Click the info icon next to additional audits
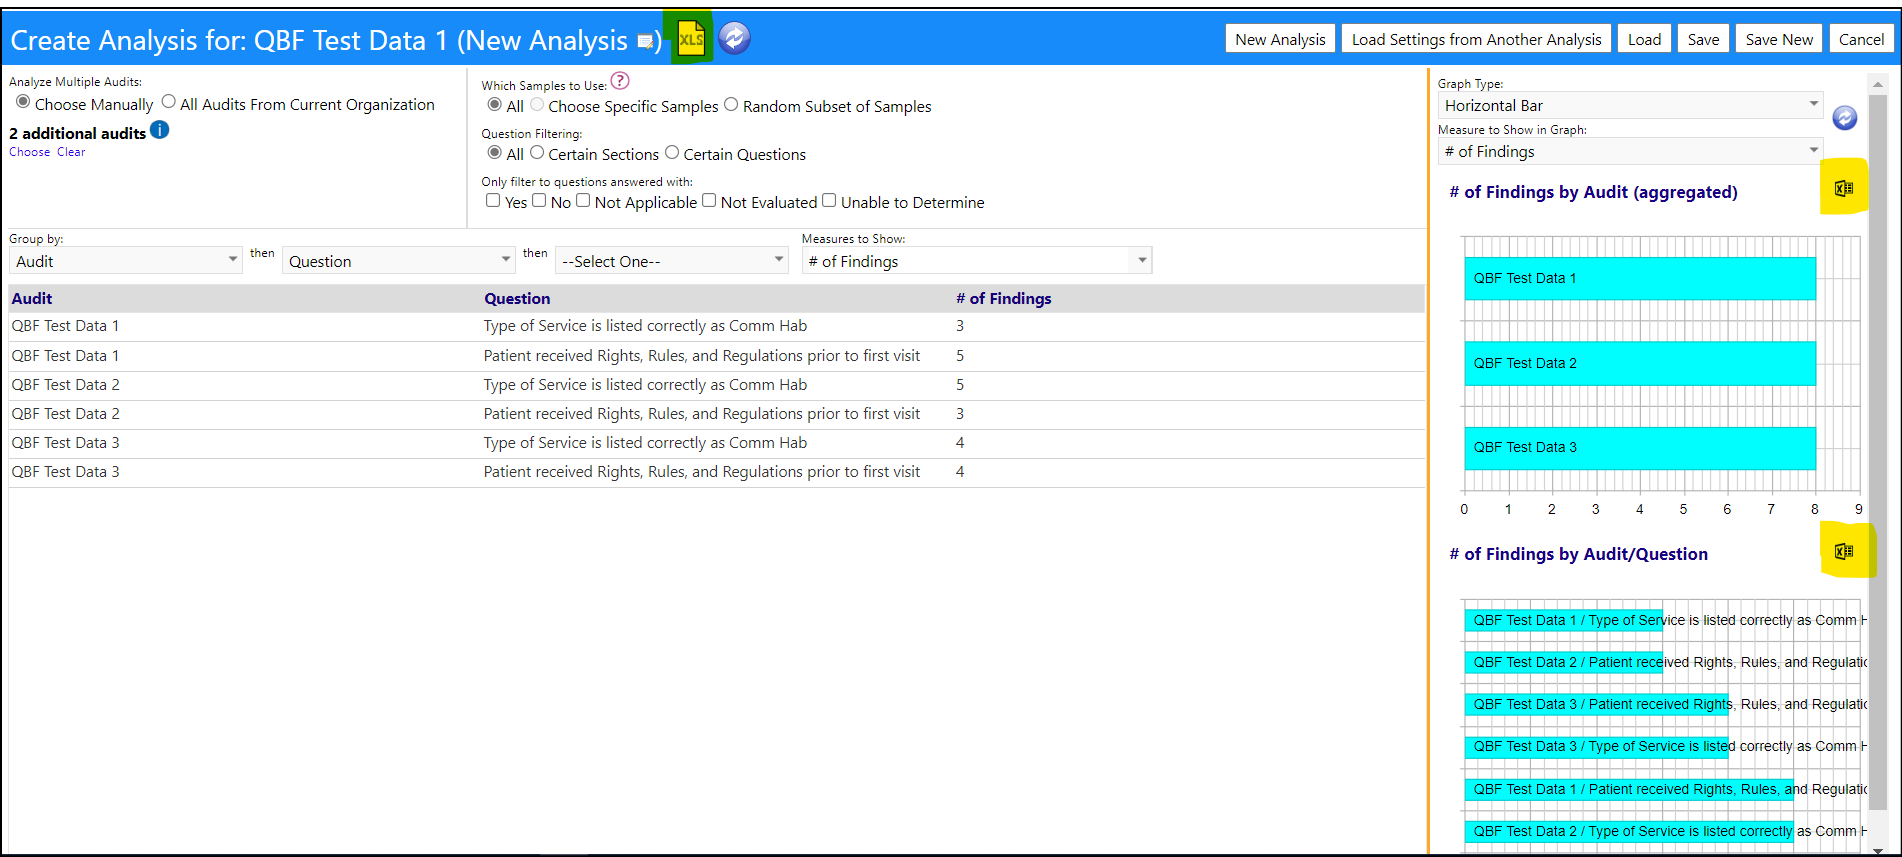 [x=160, y=130]
